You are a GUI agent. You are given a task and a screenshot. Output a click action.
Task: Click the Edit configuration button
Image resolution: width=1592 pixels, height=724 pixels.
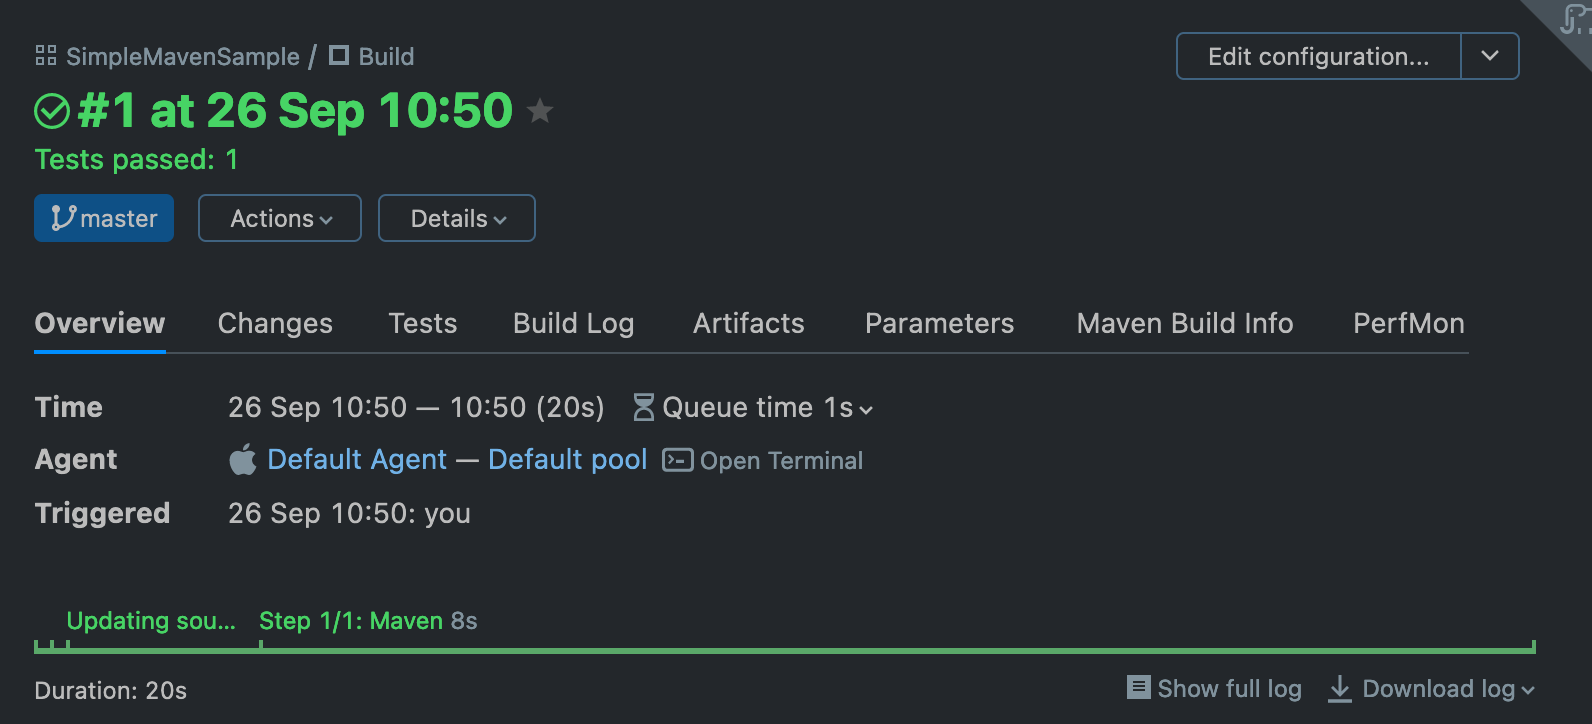[1318, 57]
